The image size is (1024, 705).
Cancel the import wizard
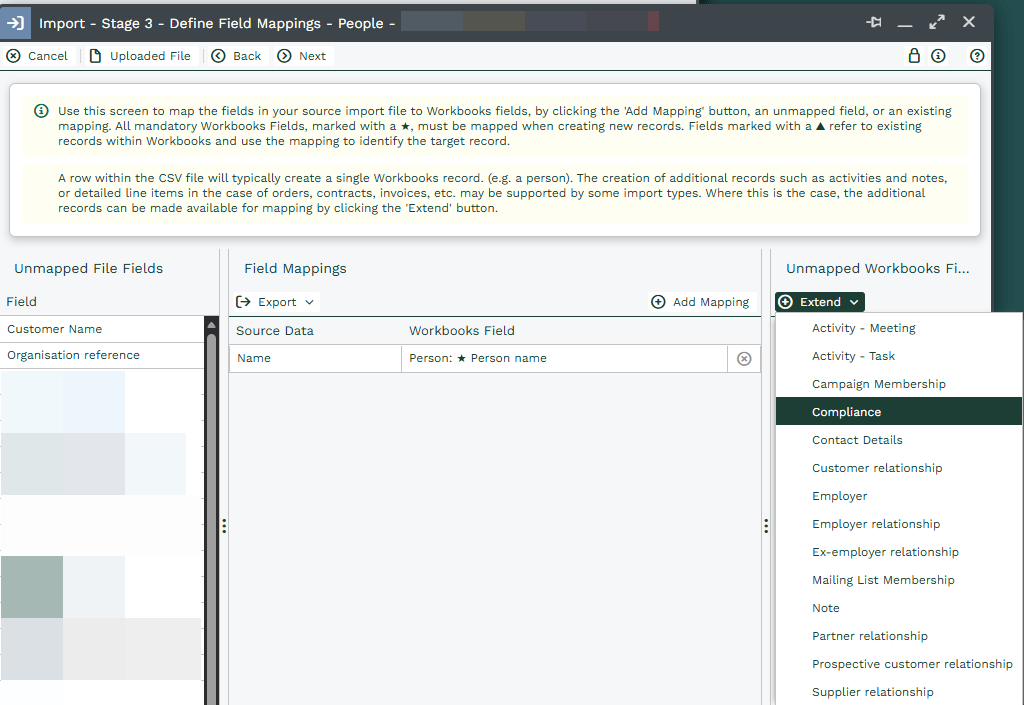(x=37, y=56)
